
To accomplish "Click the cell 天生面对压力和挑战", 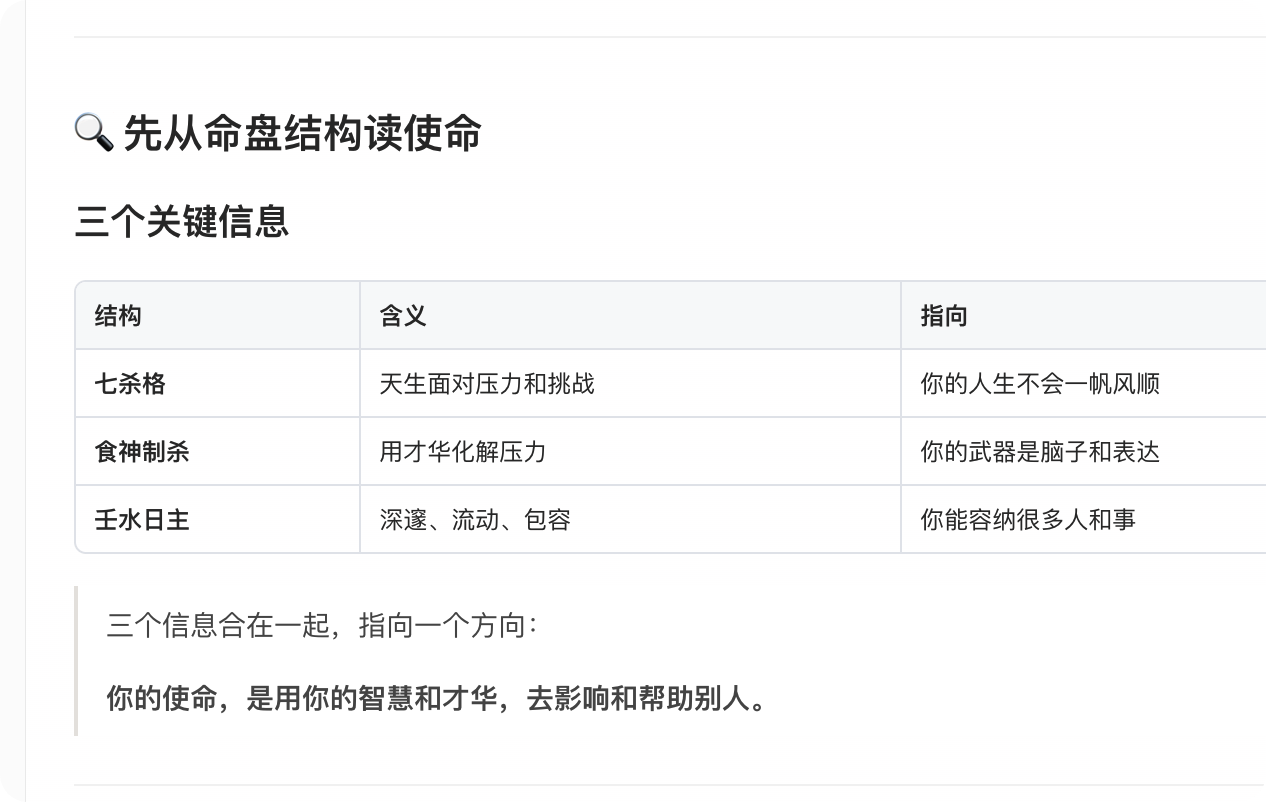I will [x=487, y=384].
